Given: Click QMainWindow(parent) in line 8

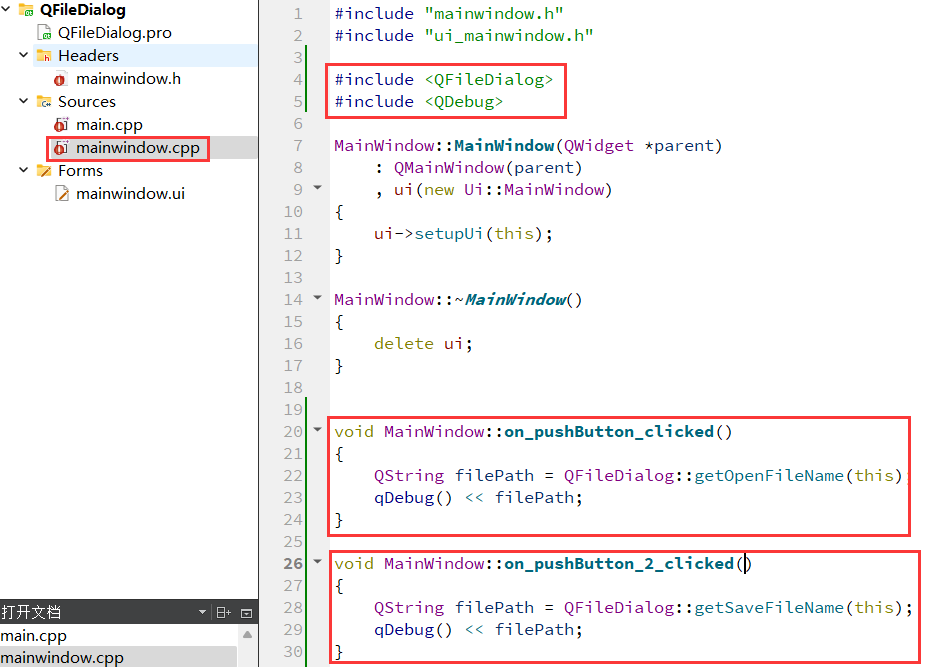Looking at the screenshot, I should click(x=487, y=168).
